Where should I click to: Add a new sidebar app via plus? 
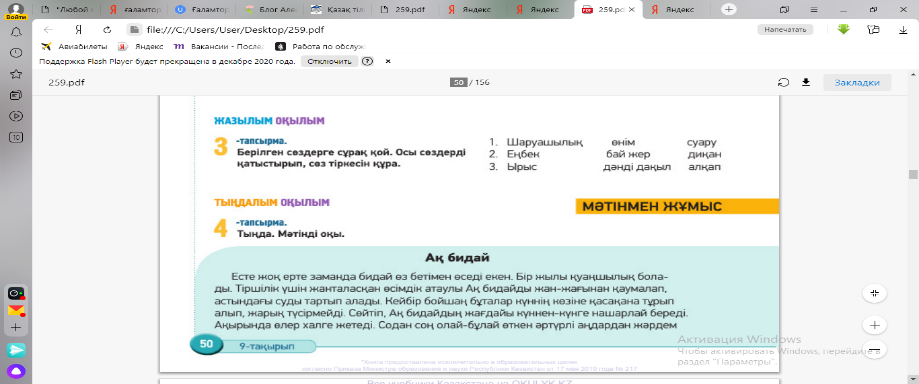16,328
